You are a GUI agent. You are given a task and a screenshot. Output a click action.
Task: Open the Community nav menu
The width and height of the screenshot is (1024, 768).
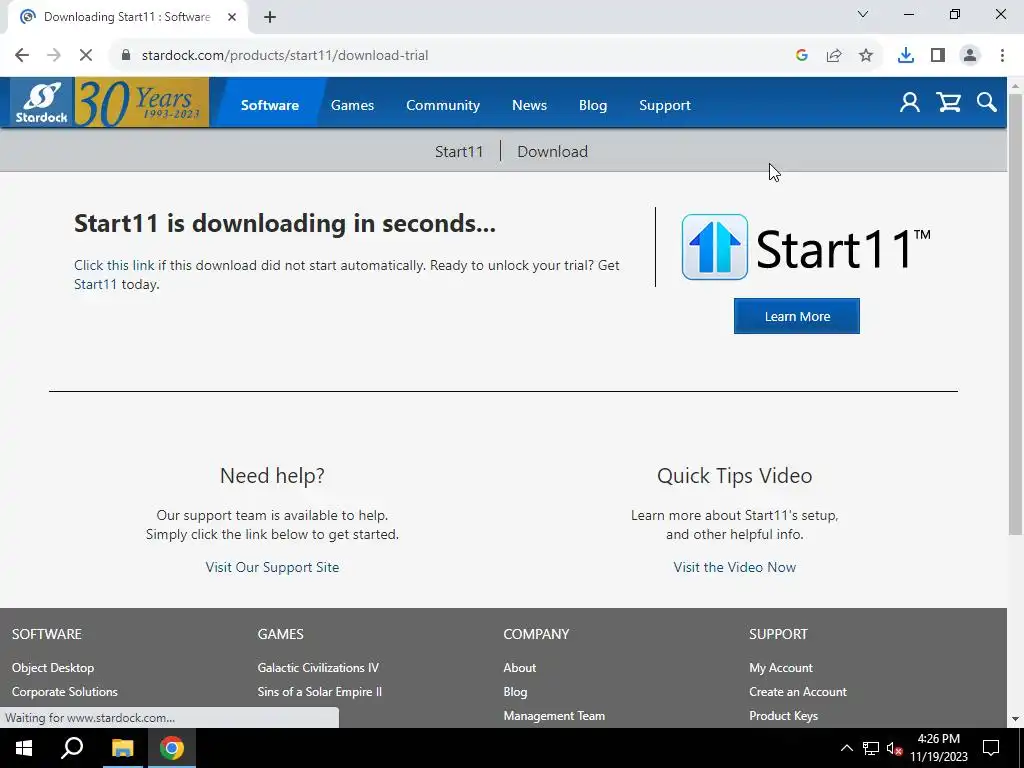pyautogui.click(x=443, y=105)
